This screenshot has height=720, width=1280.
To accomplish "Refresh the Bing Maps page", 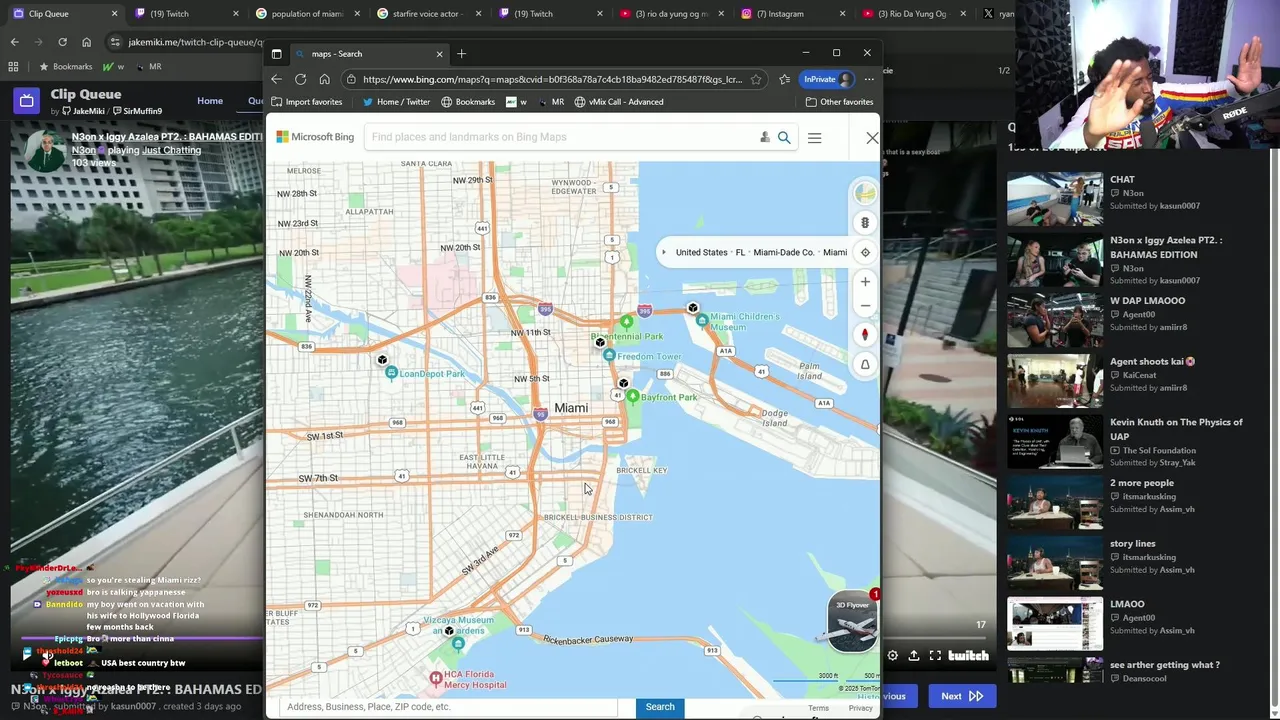I will (x=300, y=79).
